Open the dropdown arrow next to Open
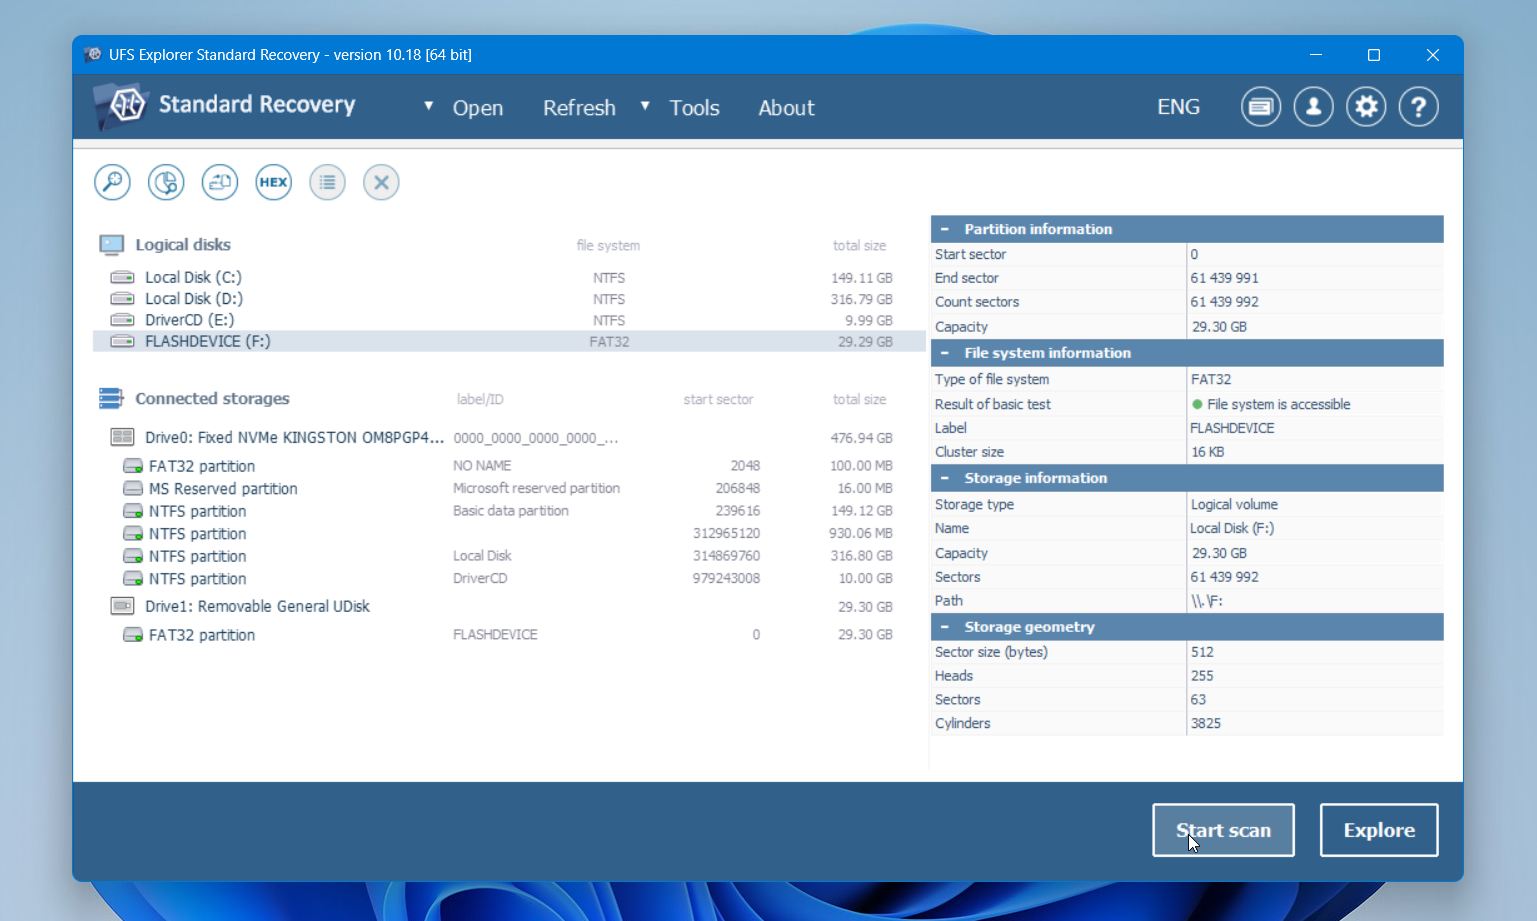The width and height of the screenshot is (1537, 921). click(428, 105)
